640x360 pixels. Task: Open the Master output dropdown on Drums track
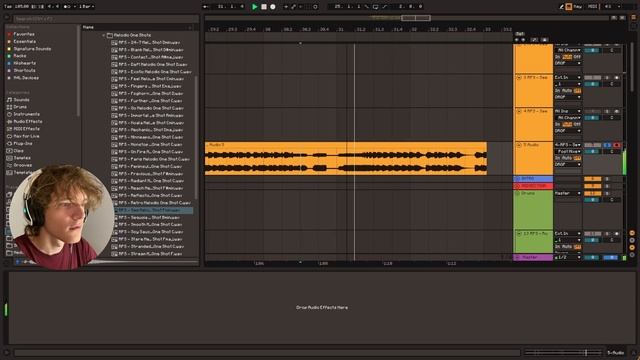click(568, 193)
